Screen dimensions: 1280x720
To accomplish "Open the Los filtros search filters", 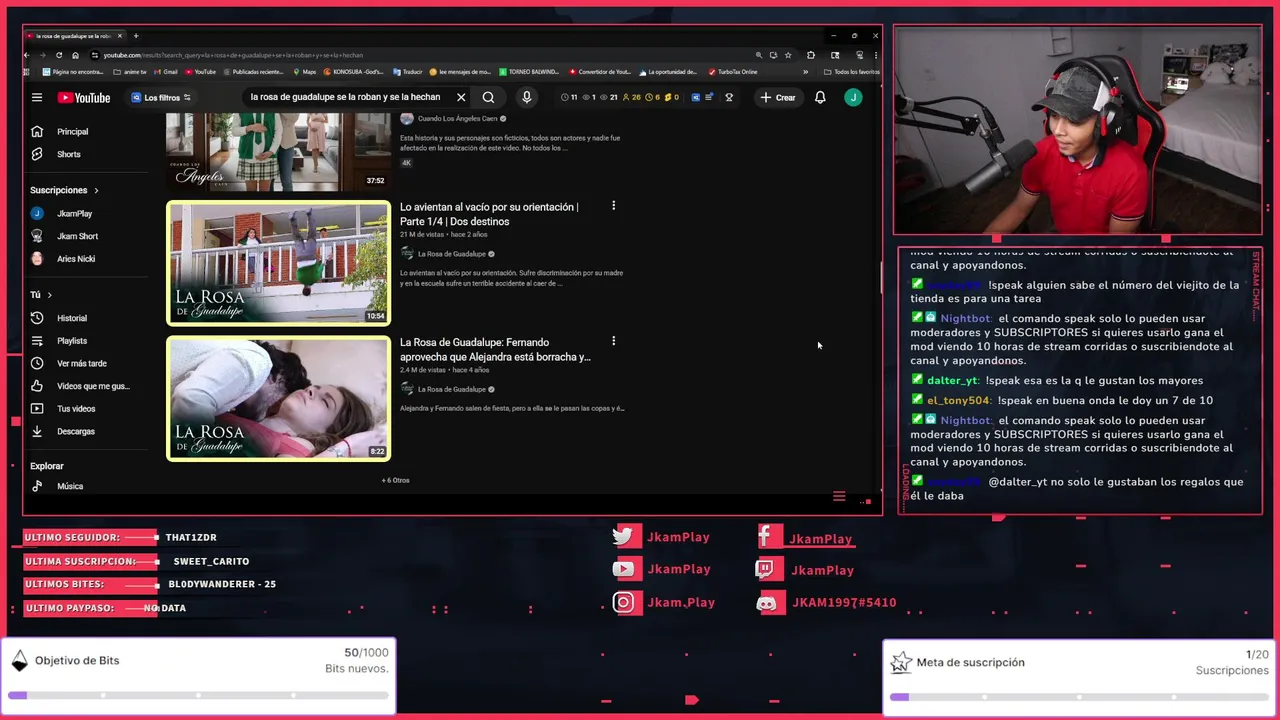I will point(161,98).
